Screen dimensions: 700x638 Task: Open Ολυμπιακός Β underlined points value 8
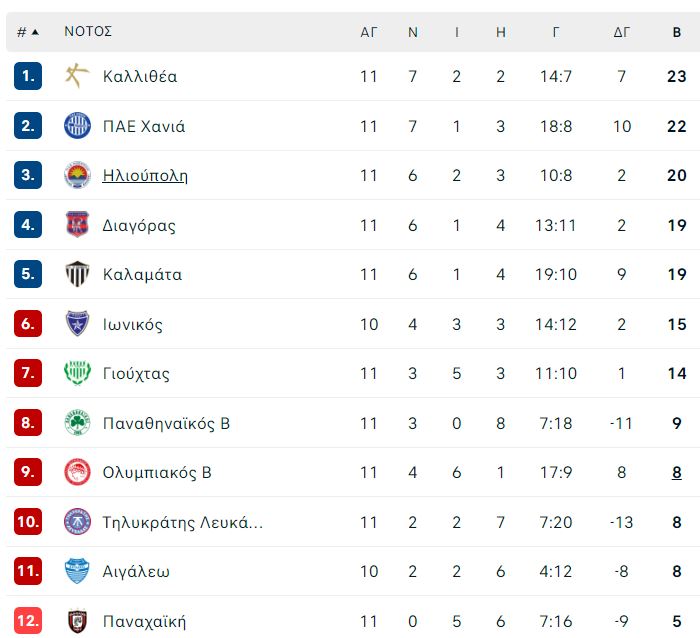point(677,472)
